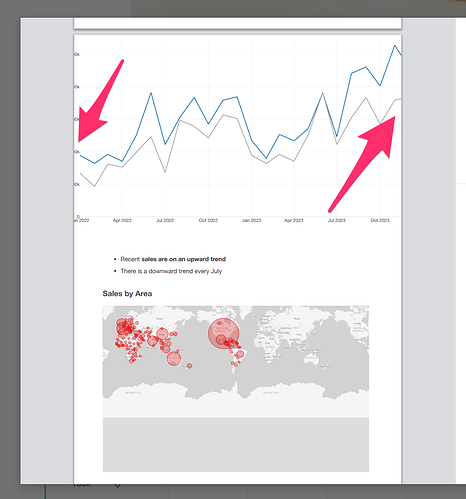Click the 'Jan 2023' axis label

point(251,220)
